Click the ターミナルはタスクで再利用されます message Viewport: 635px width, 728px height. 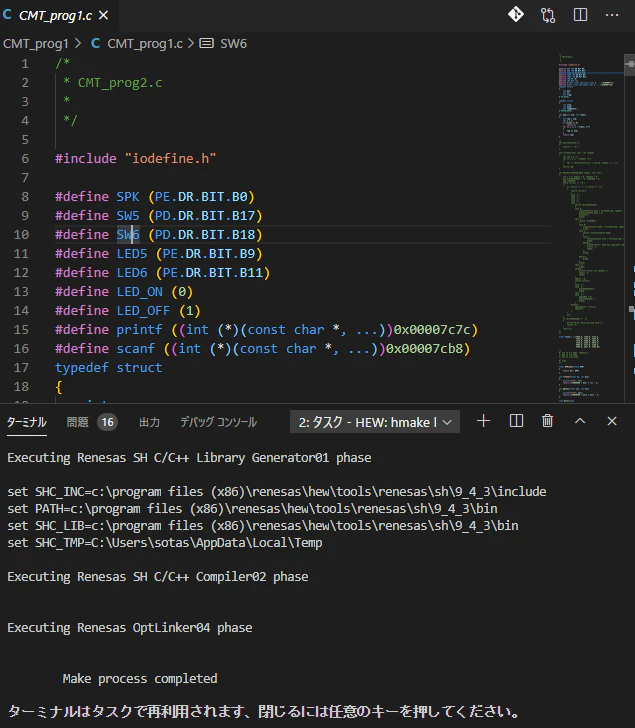tap(264, 711)
